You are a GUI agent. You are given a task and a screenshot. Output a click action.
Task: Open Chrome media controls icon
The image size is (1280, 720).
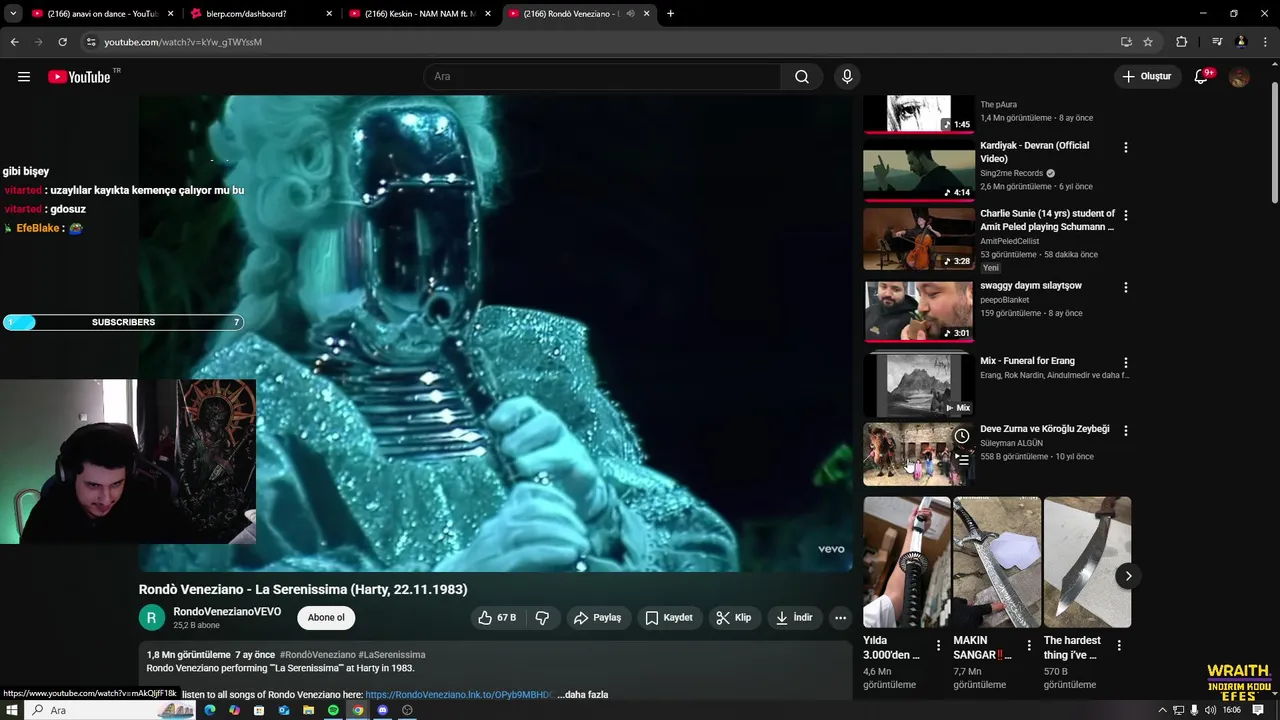click(1217, 42)
